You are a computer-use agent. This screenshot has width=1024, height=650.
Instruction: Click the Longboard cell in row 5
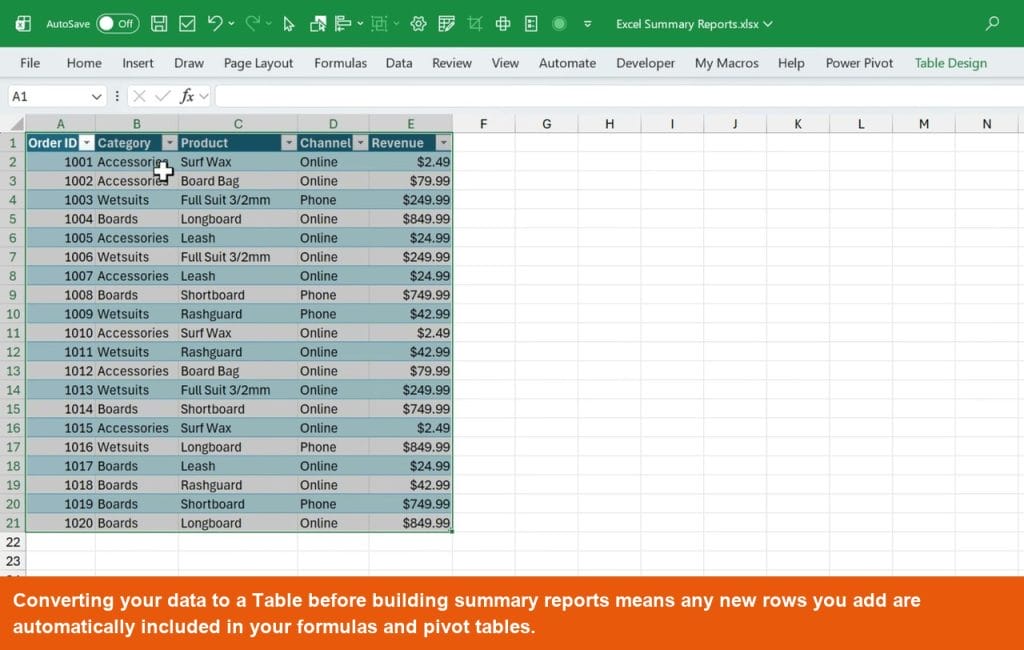point(238,219)
